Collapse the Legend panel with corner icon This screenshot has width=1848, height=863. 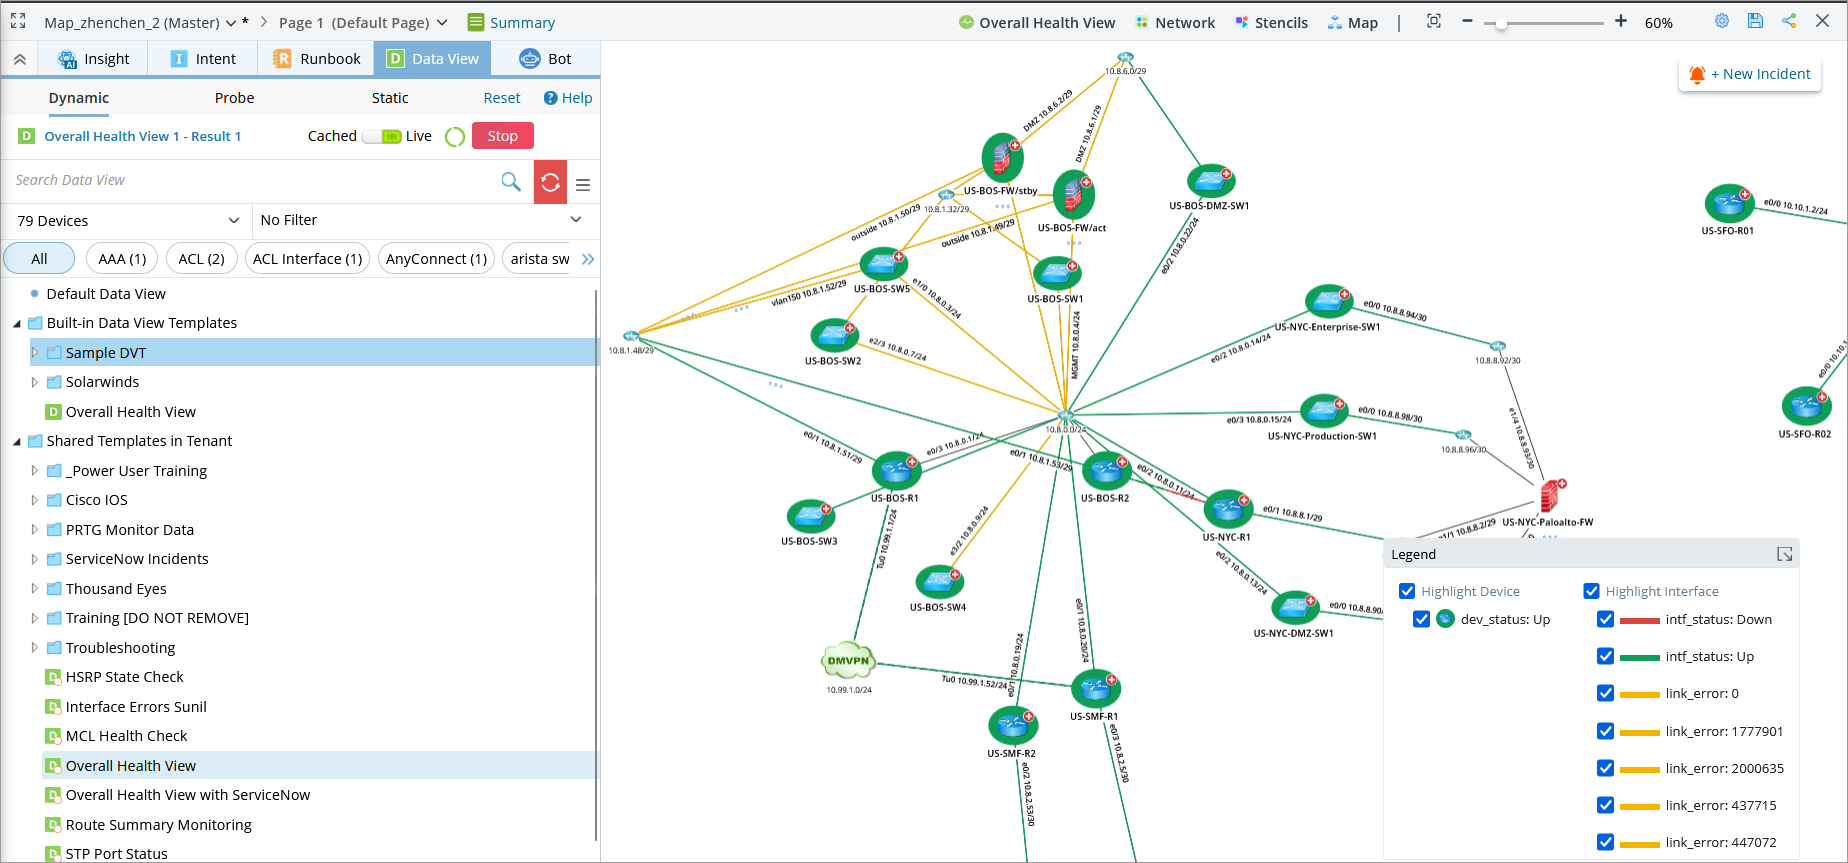click(1784, 554)
